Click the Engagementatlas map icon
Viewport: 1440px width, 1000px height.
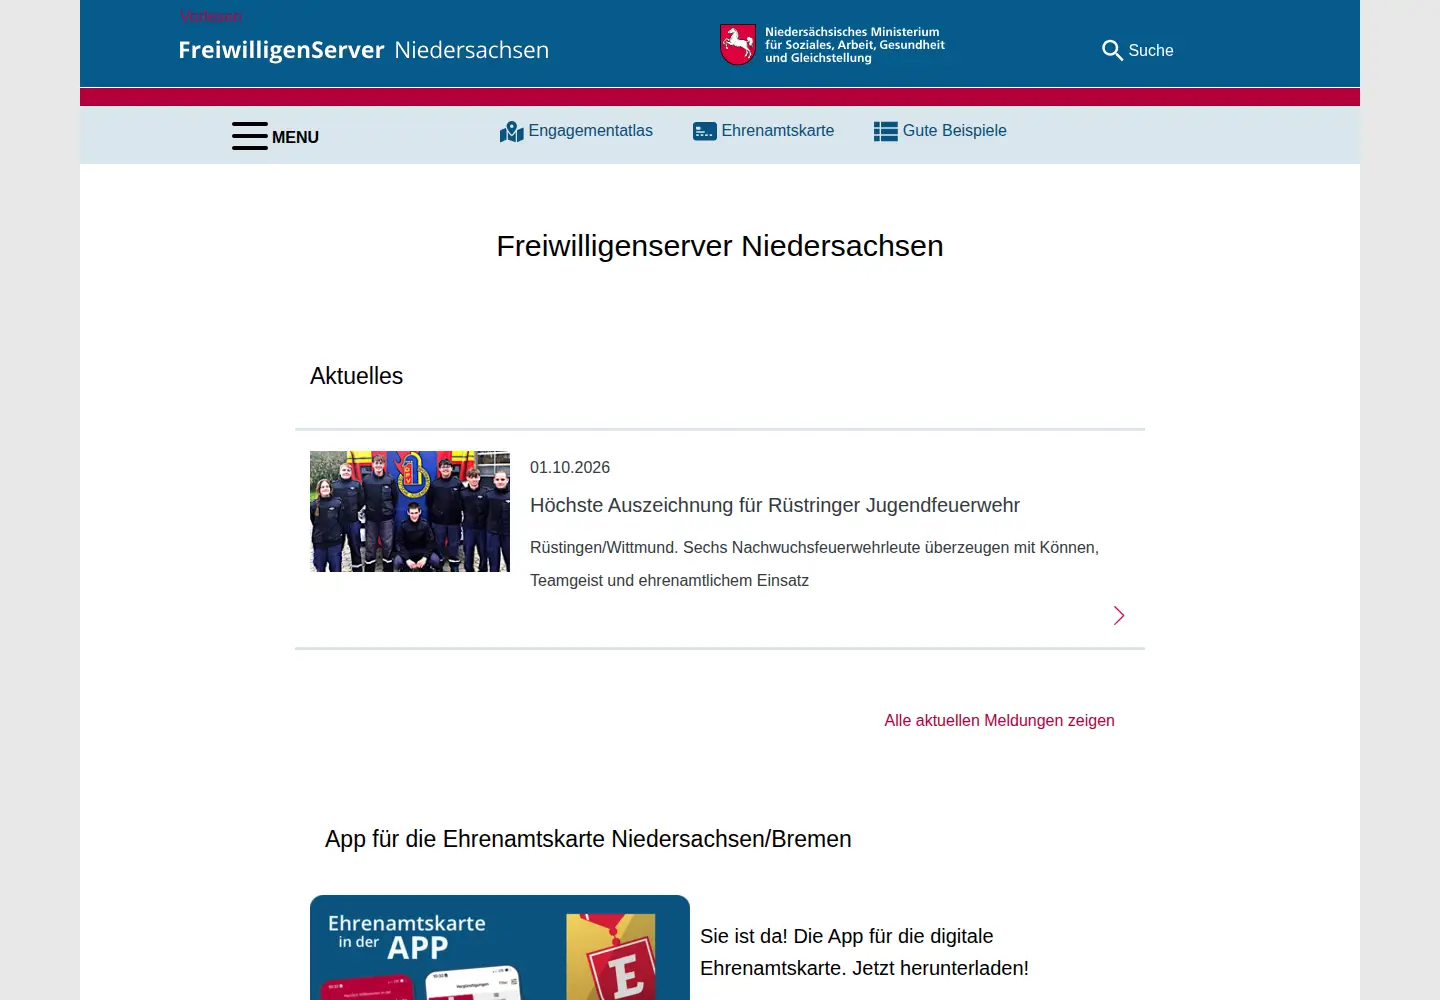(x=512, y=131)
